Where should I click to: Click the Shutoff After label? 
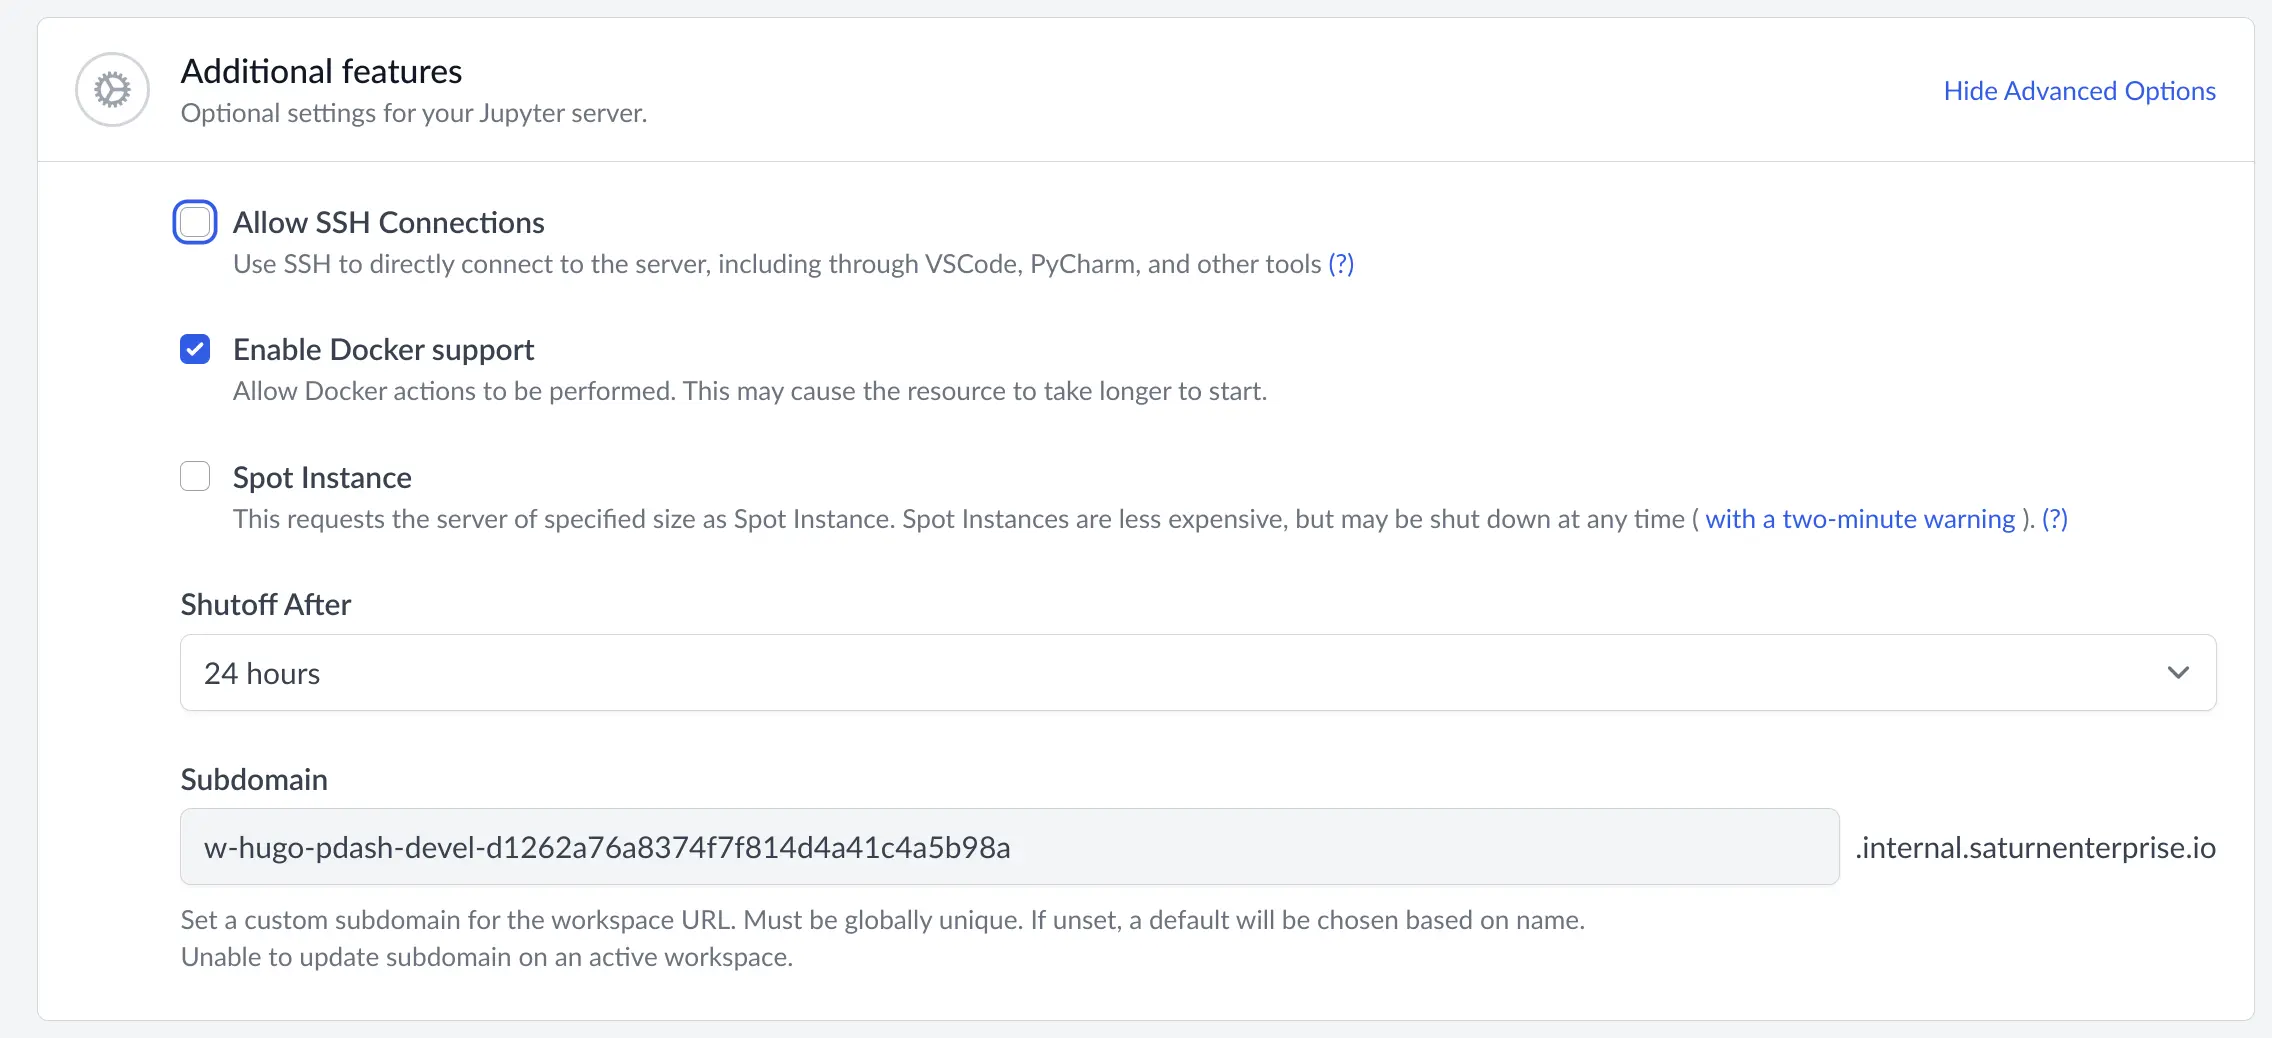coord(265,603)
